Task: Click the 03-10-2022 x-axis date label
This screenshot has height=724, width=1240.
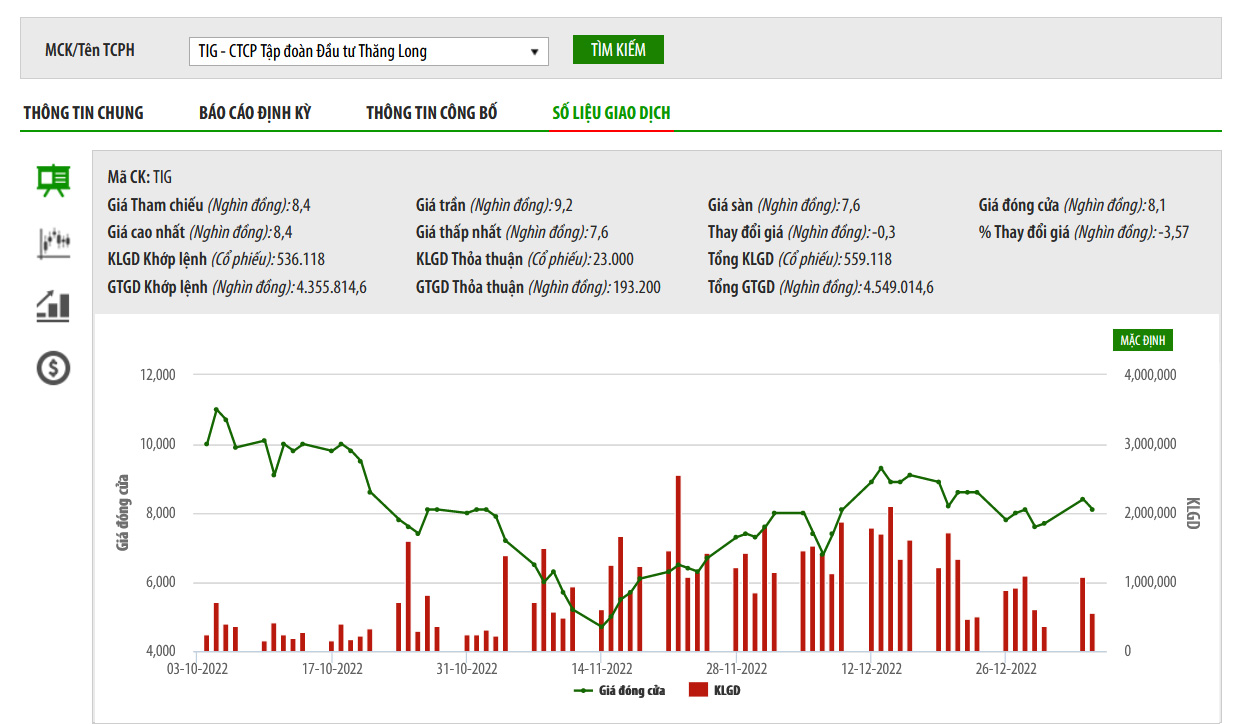Action: [197, 668]
